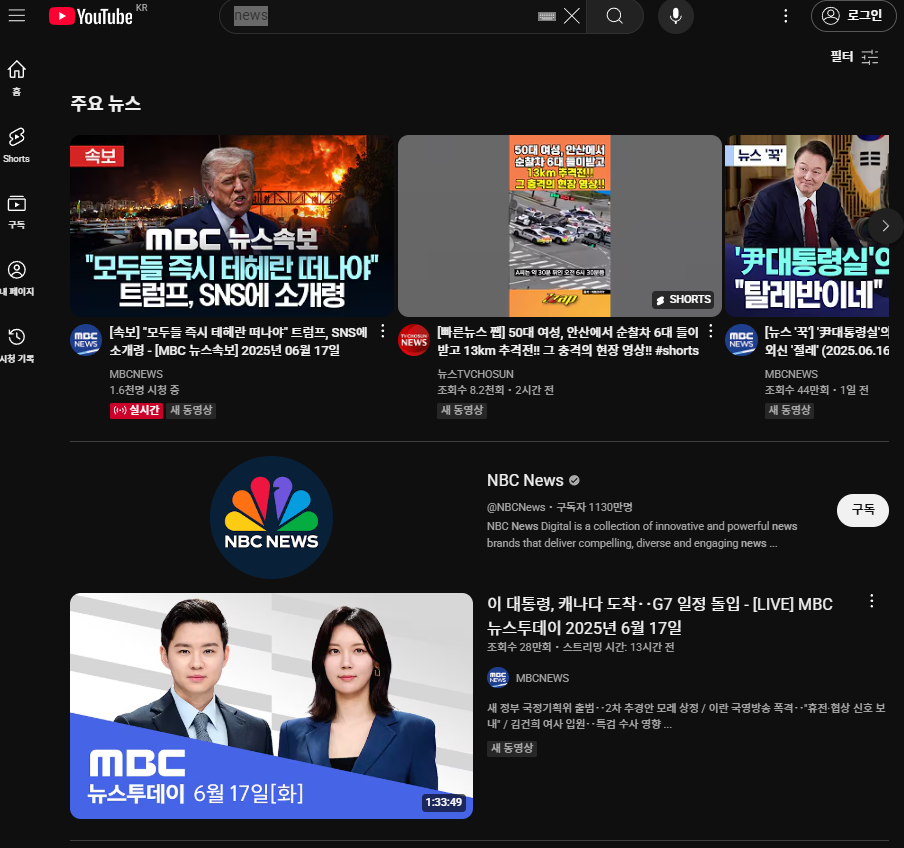Click the 뉴스TVCHOSUN channel name
The width and height of the screenshot is (904, 848).
coord(475,374)
